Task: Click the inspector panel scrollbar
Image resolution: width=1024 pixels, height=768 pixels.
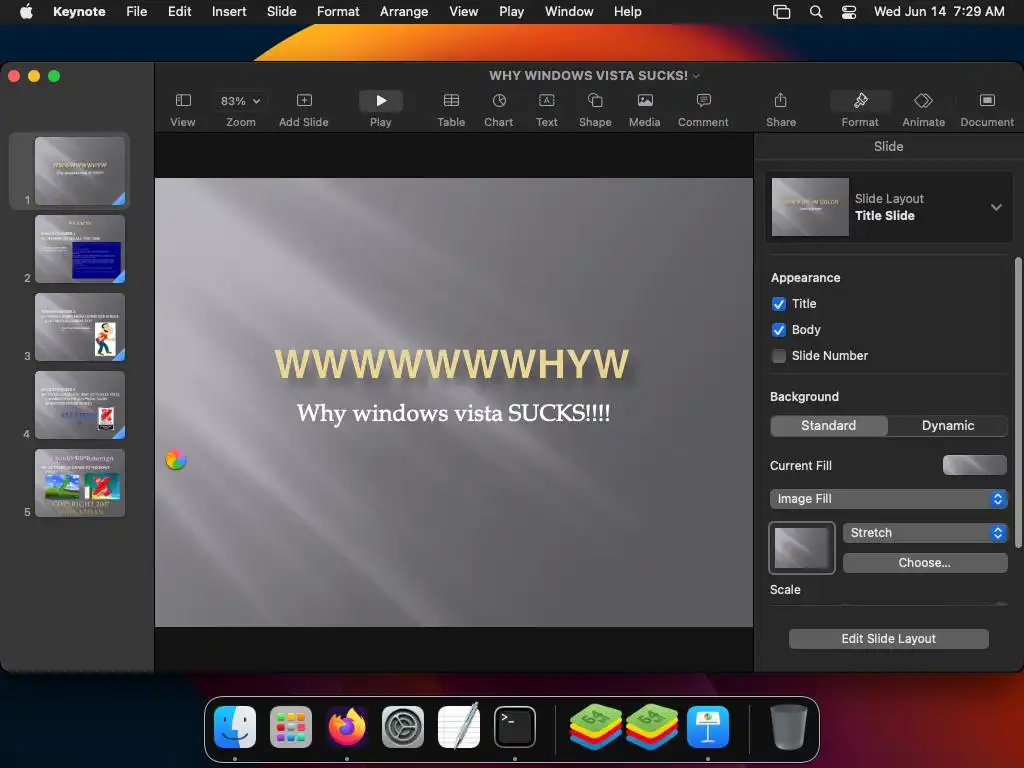Action: tap(1017, 402)
